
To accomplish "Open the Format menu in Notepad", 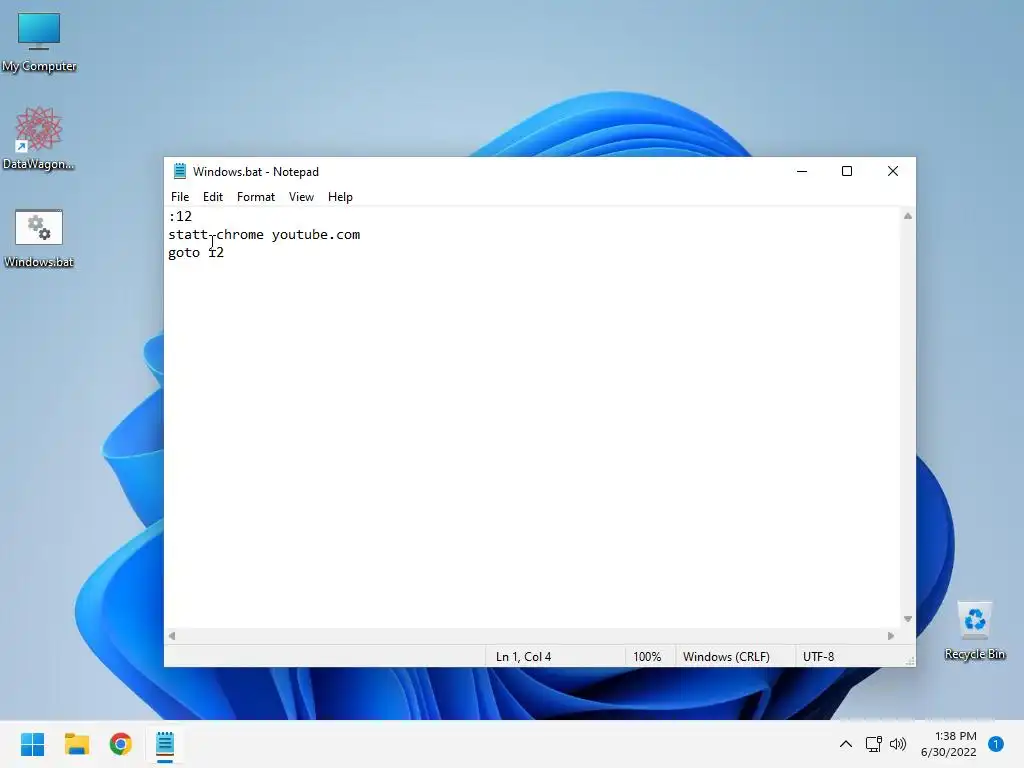I will (x=255, y=197).
